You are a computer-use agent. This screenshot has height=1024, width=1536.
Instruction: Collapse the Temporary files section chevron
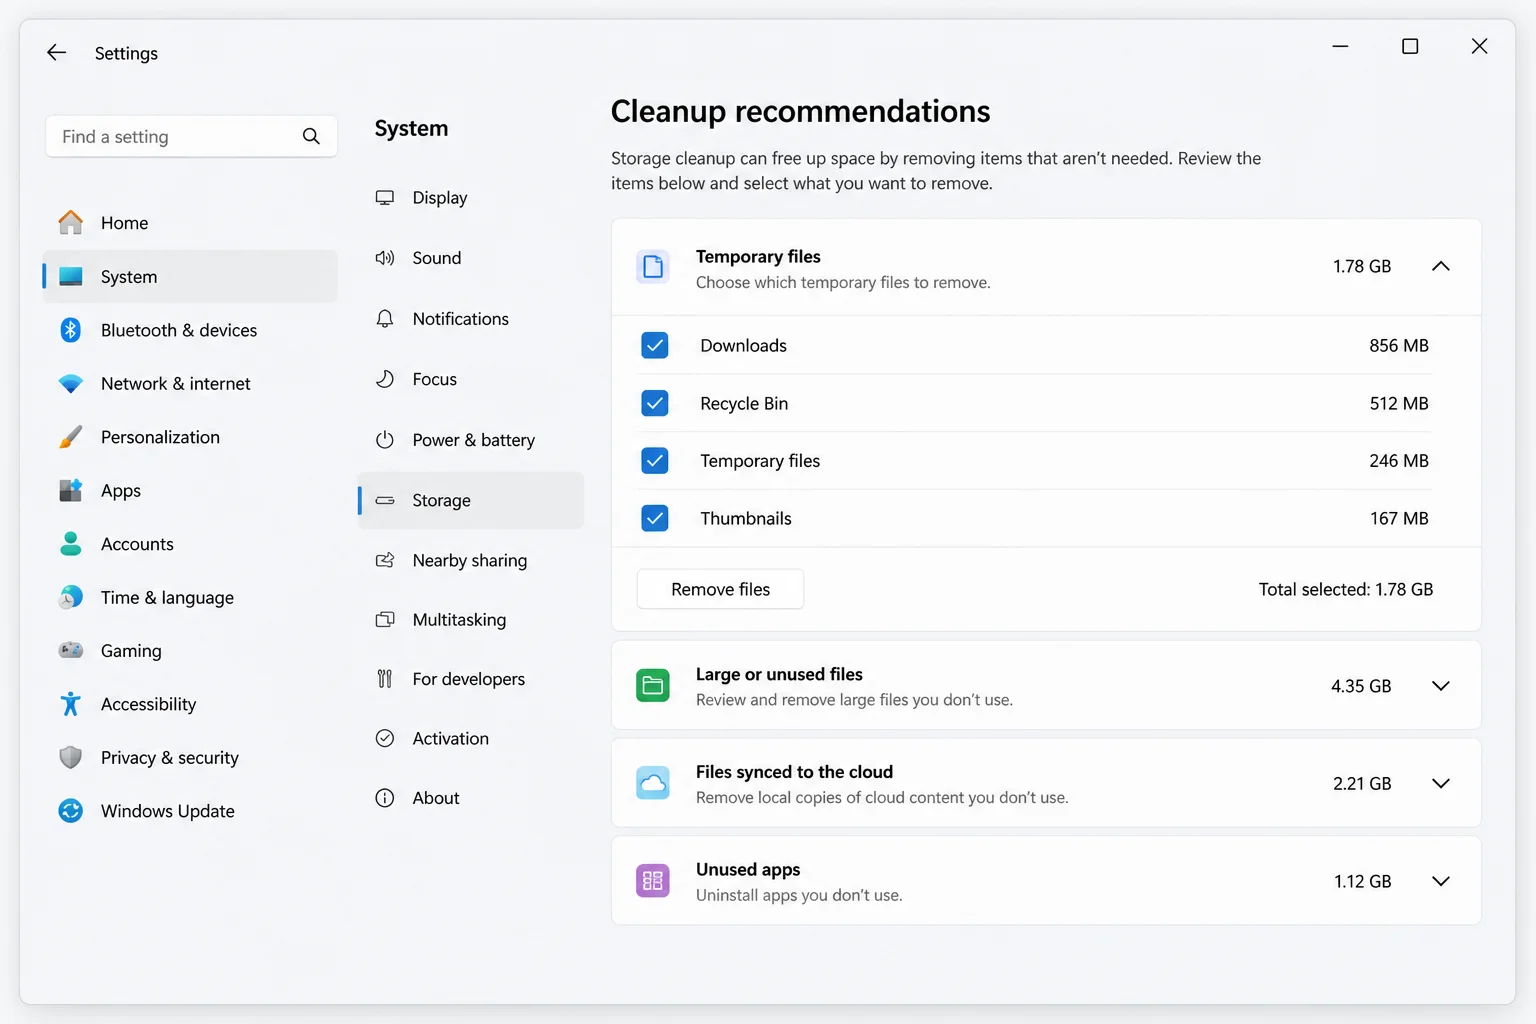pyautogui.click(x=1440, y=266)
